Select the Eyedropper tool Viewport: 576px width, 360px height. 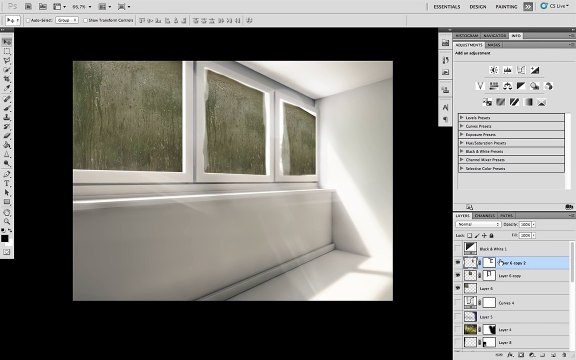coord(7,88)
